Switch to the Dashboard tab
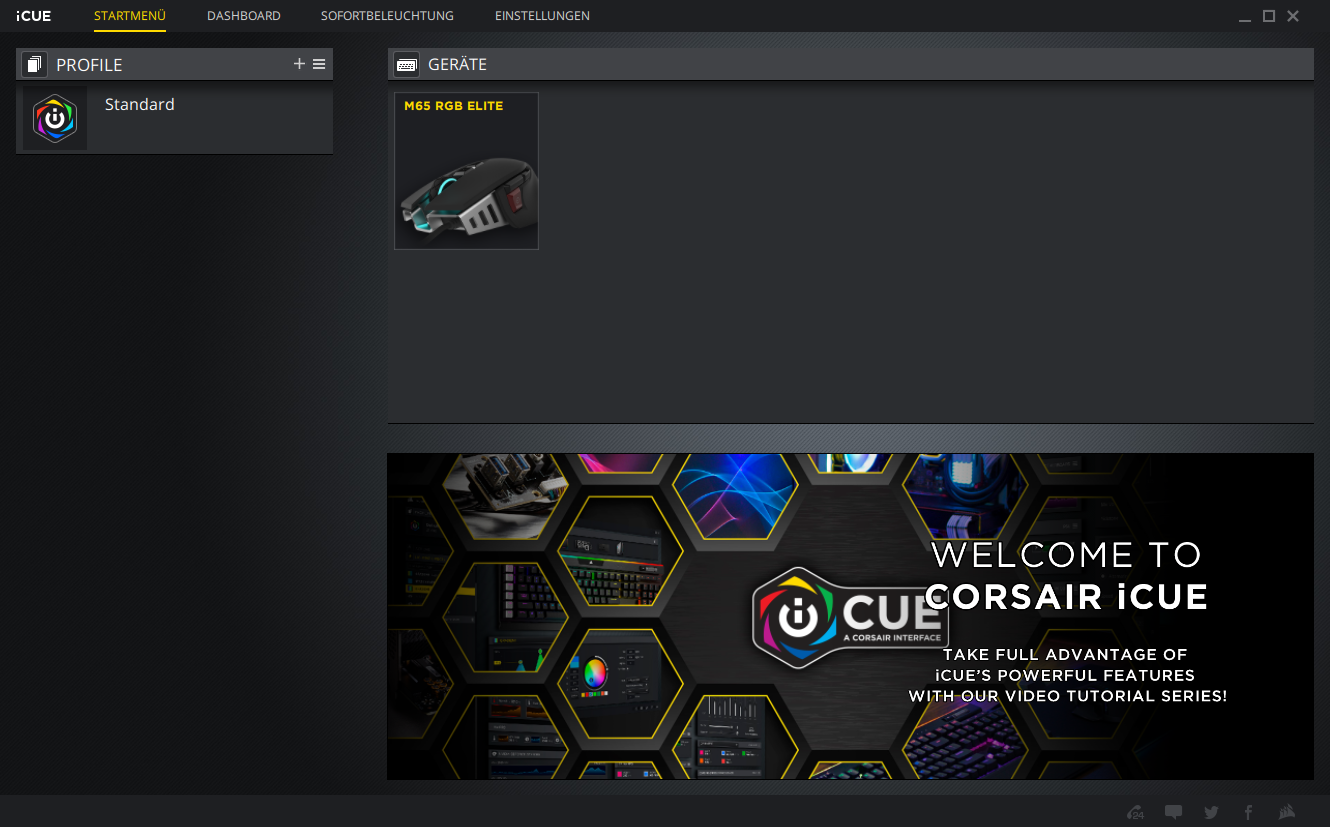 coord(243,16)
